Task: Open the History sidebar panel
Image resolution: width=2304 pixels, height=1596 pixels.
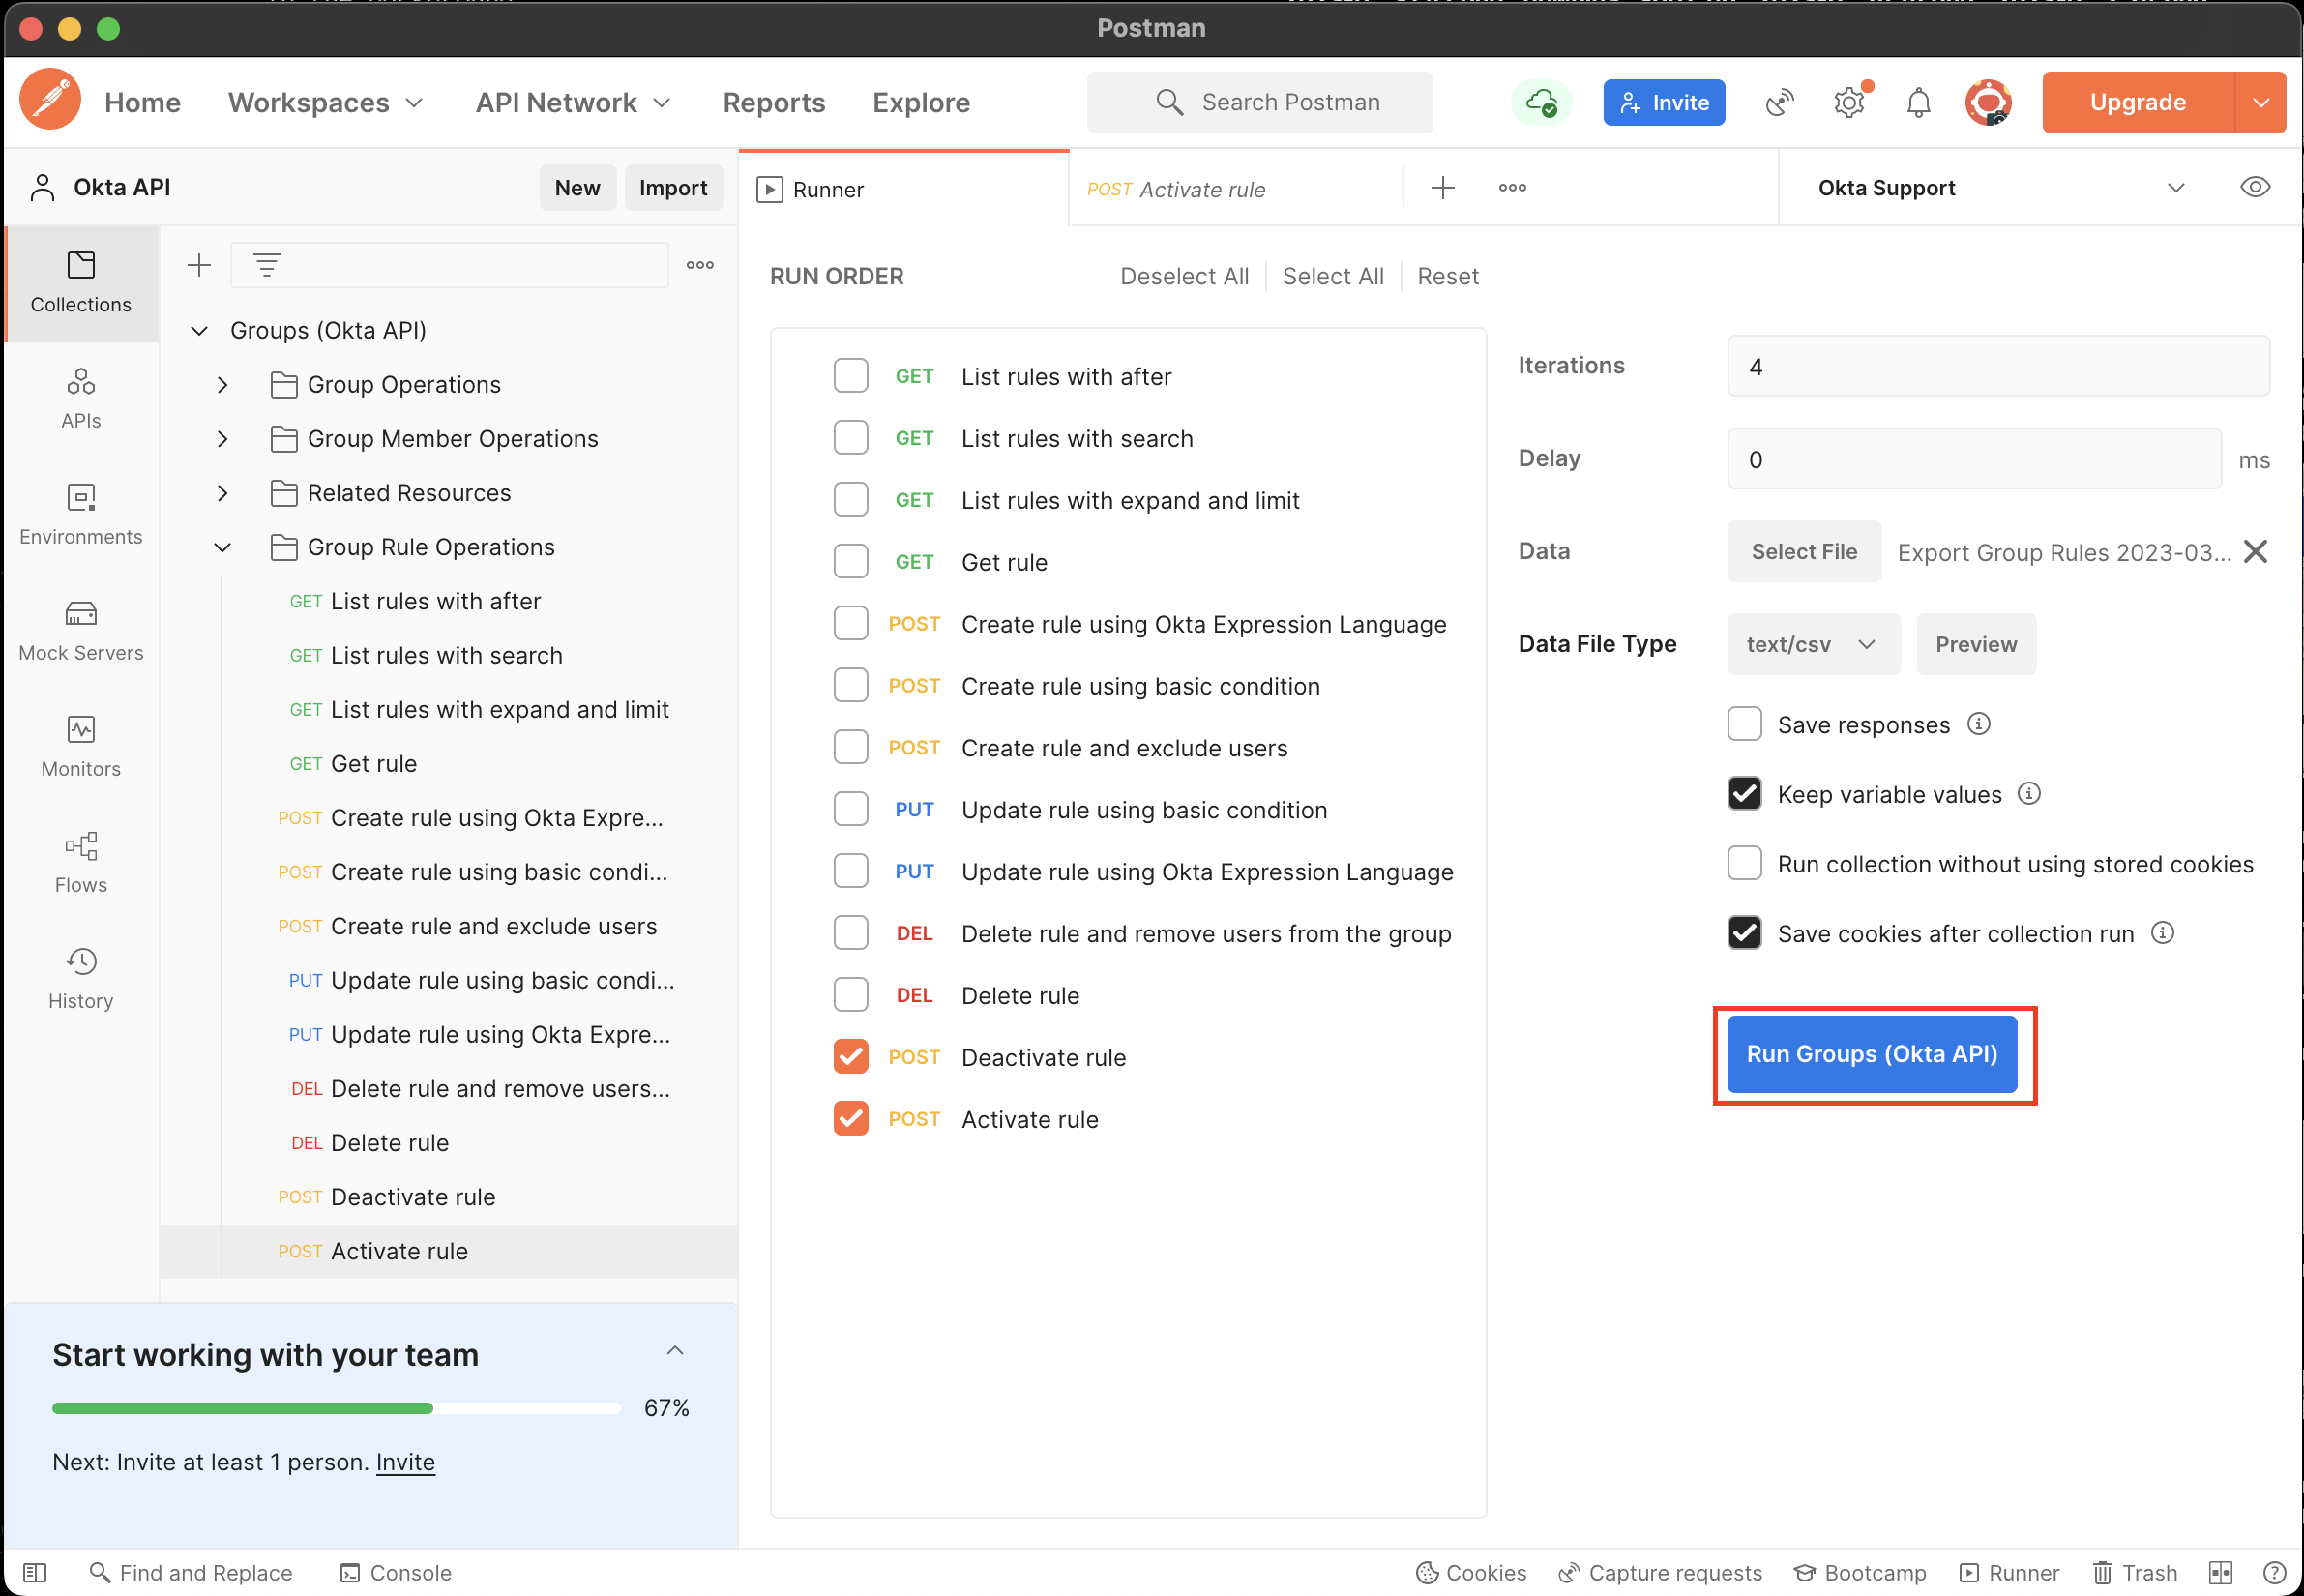Action: coord(81,979)
